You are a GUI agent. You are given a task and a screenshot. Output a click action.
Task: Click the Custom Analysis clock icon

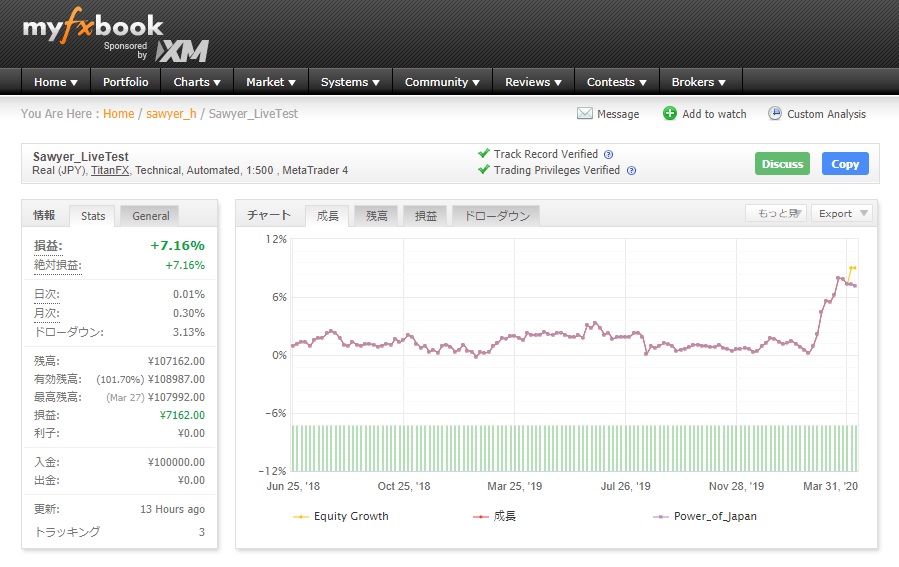coord(775,114)
